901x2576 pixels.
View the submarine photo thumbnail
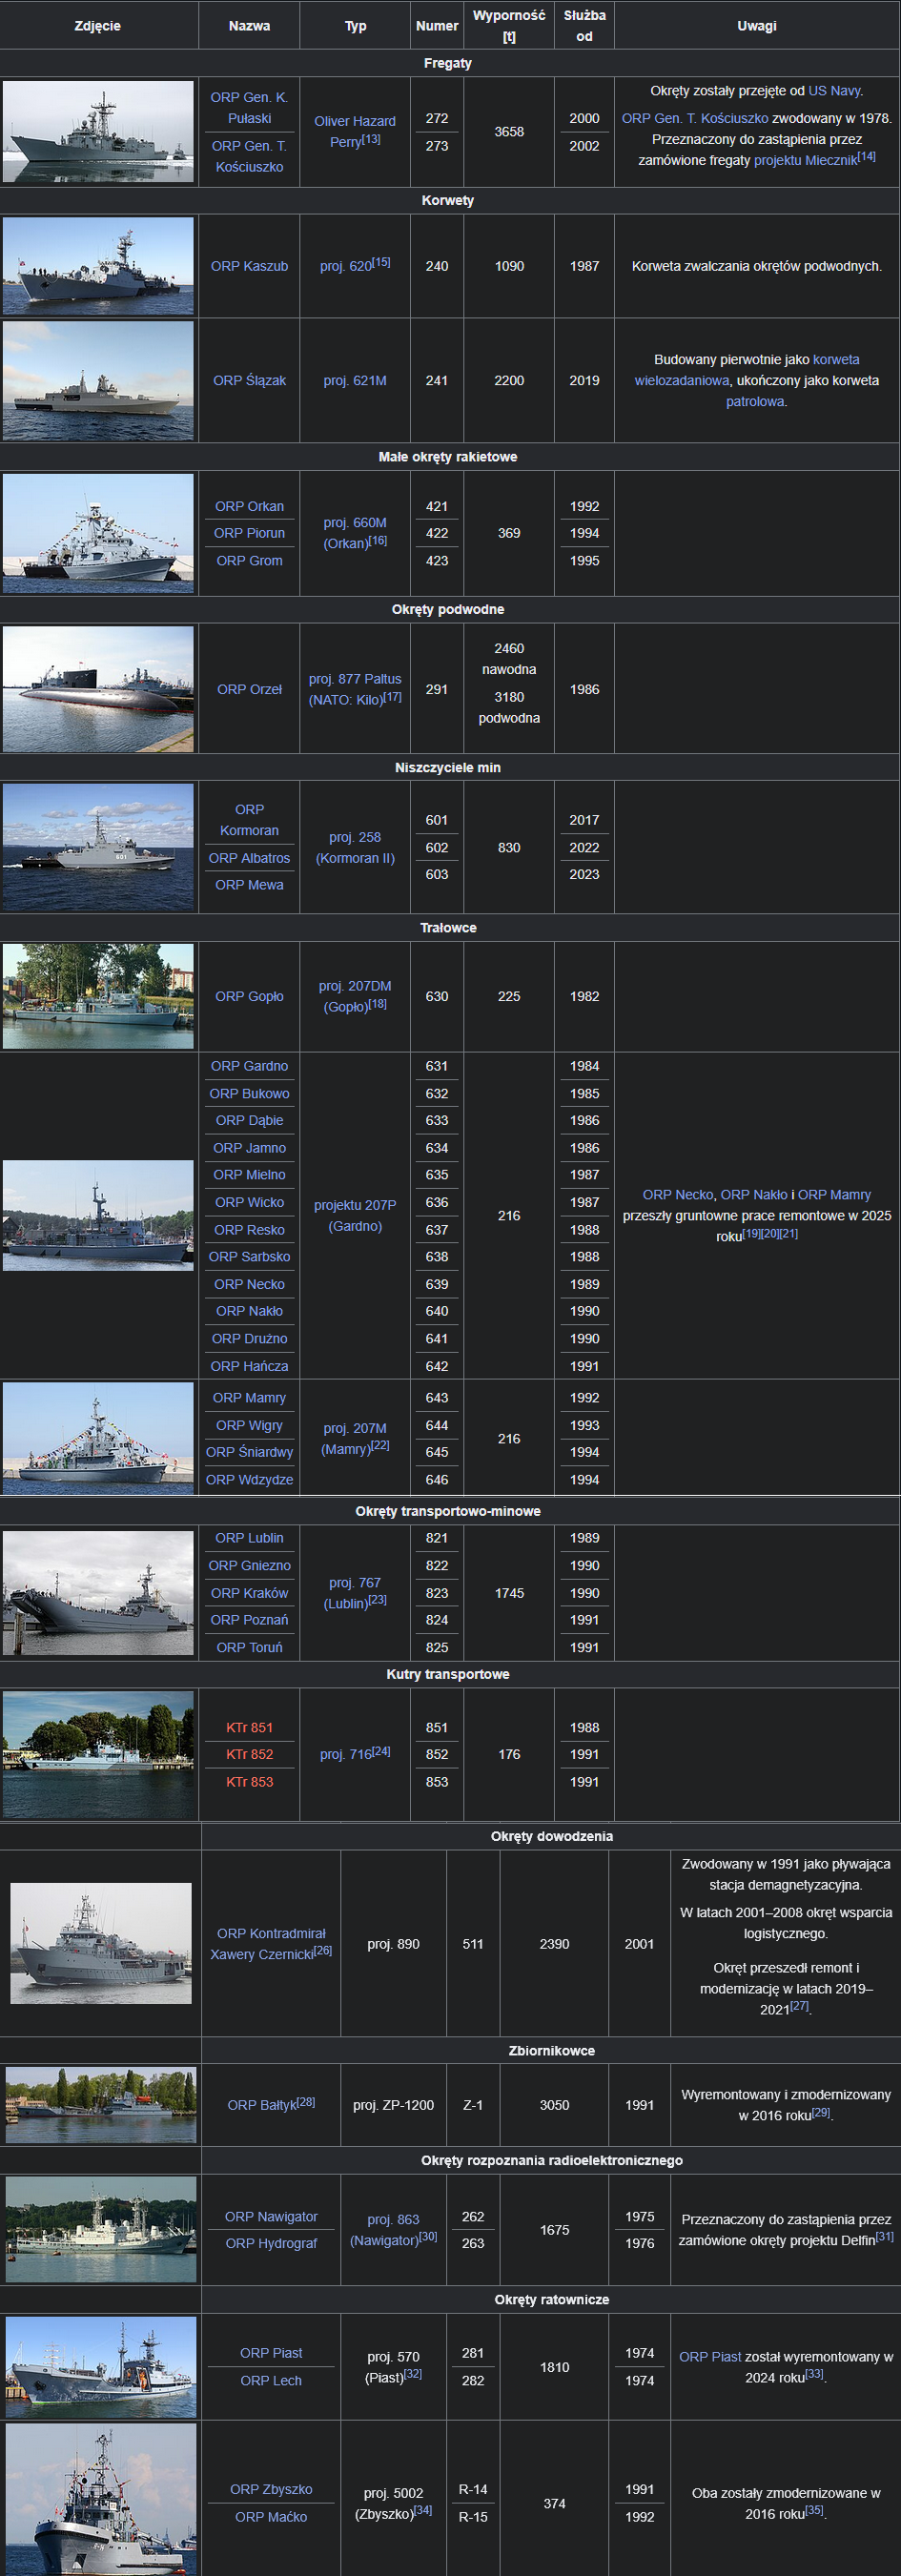[x=98, y=689]
